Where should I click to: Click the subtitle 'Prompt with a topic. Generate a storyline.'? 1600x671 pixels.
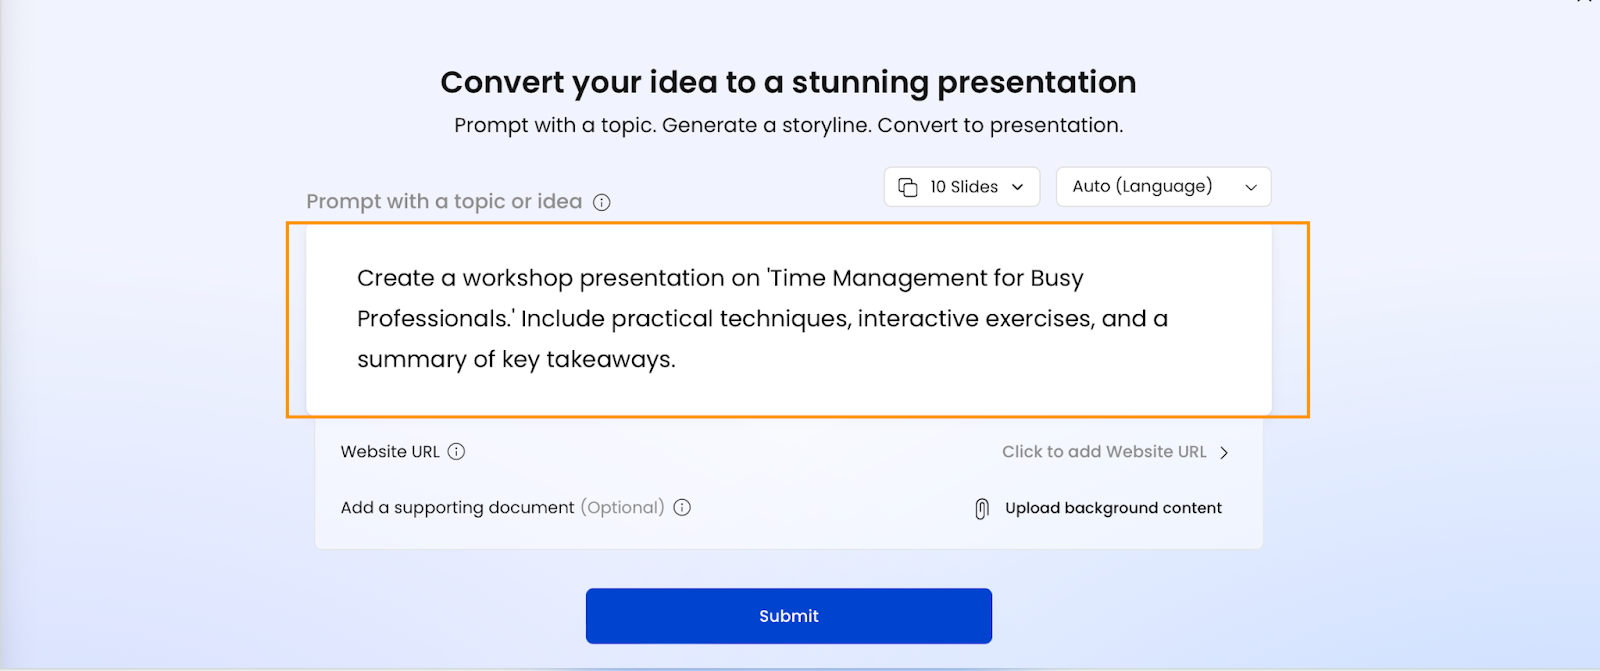[663, 126]
